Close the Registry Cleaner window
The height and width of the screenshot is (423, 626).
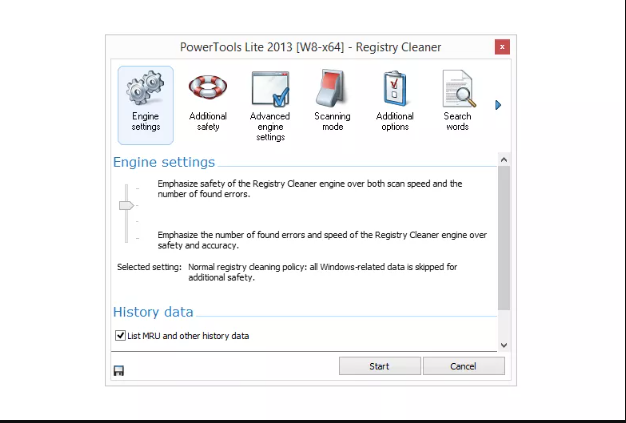click(x=502, y=47)
